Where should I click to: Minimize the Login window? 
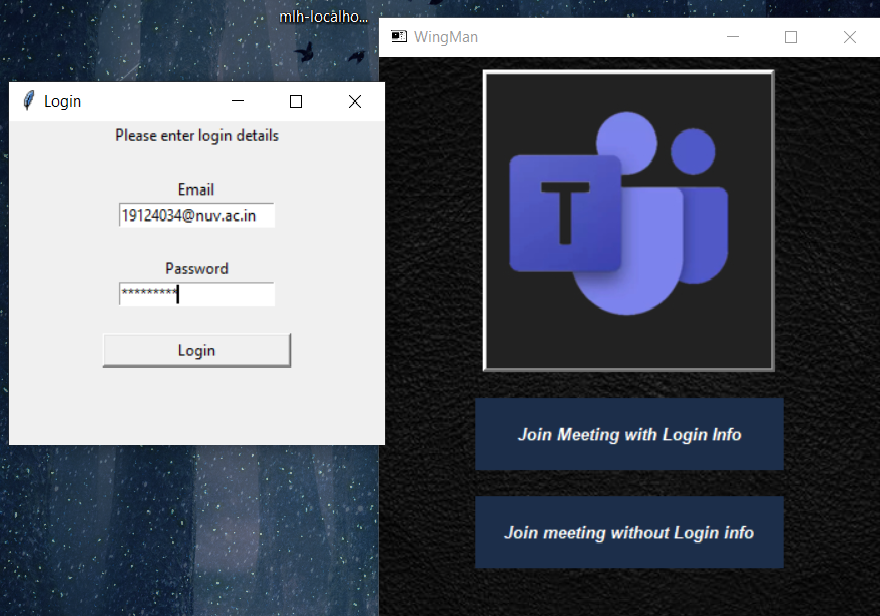coord(238,101)
